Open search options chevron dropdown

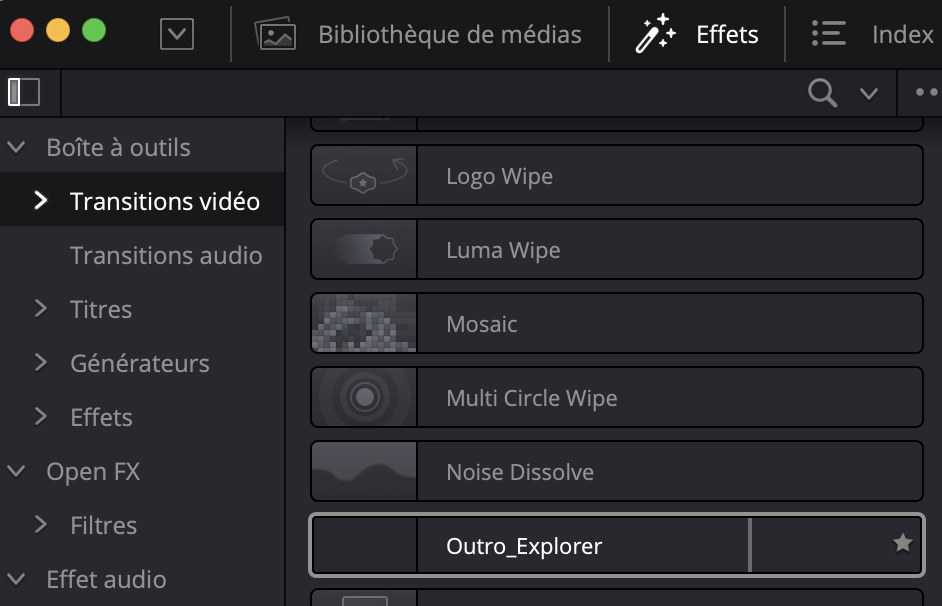click(868, 94)
